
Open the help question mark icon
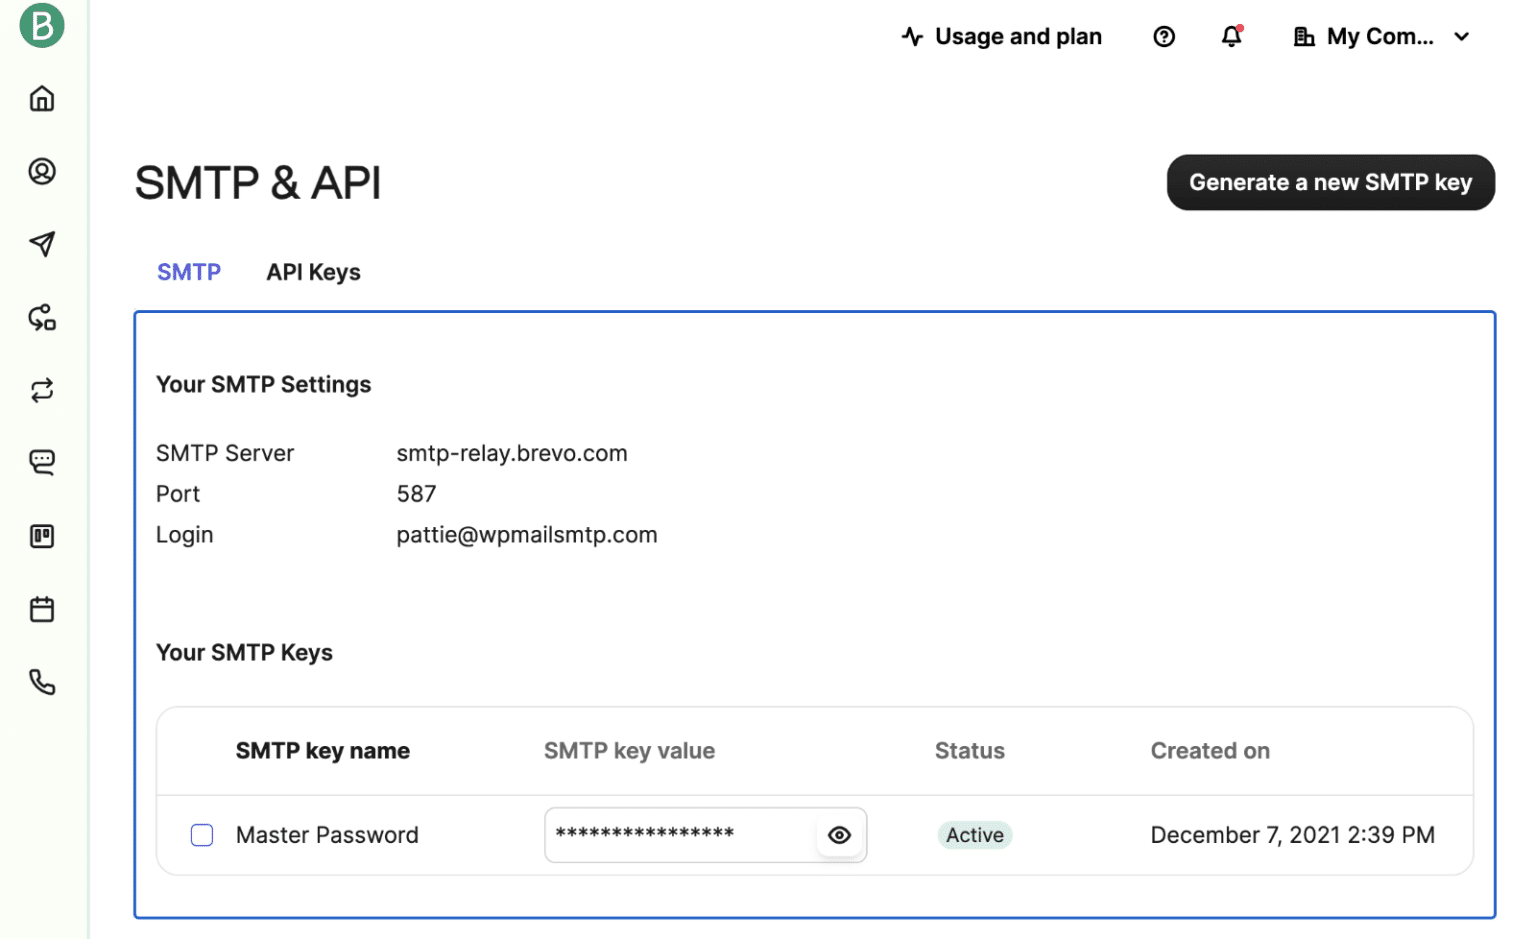click(1163, 37)
